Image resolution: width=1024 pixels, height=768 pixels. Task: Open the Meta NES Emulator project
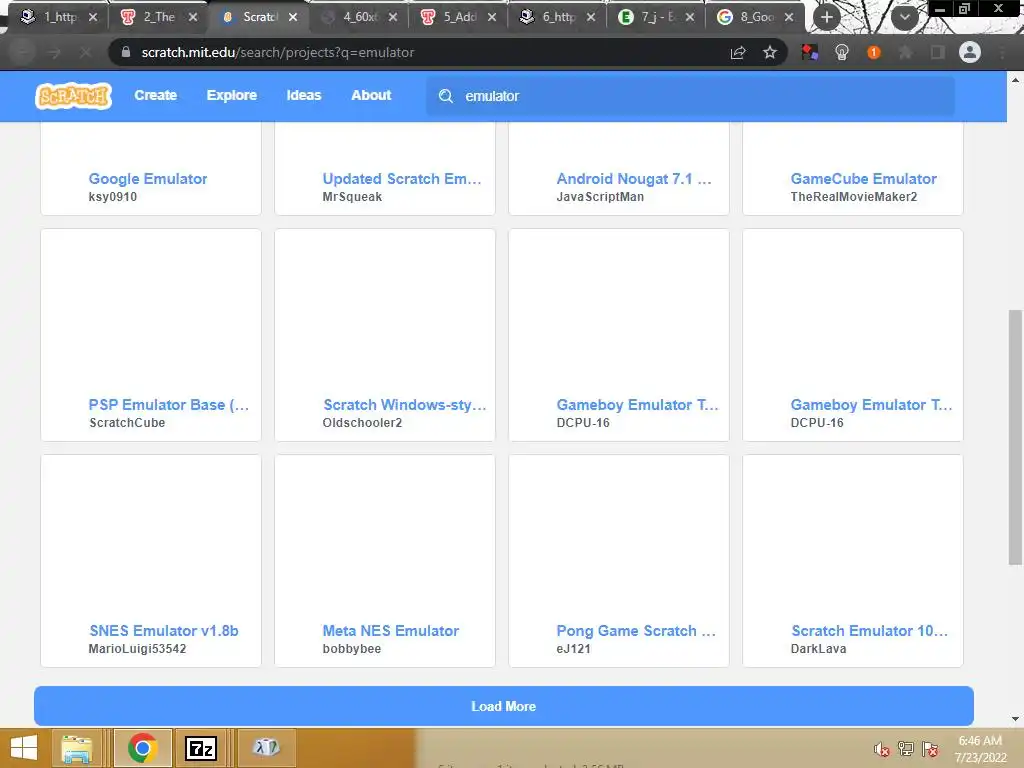(x=391, y=631)
